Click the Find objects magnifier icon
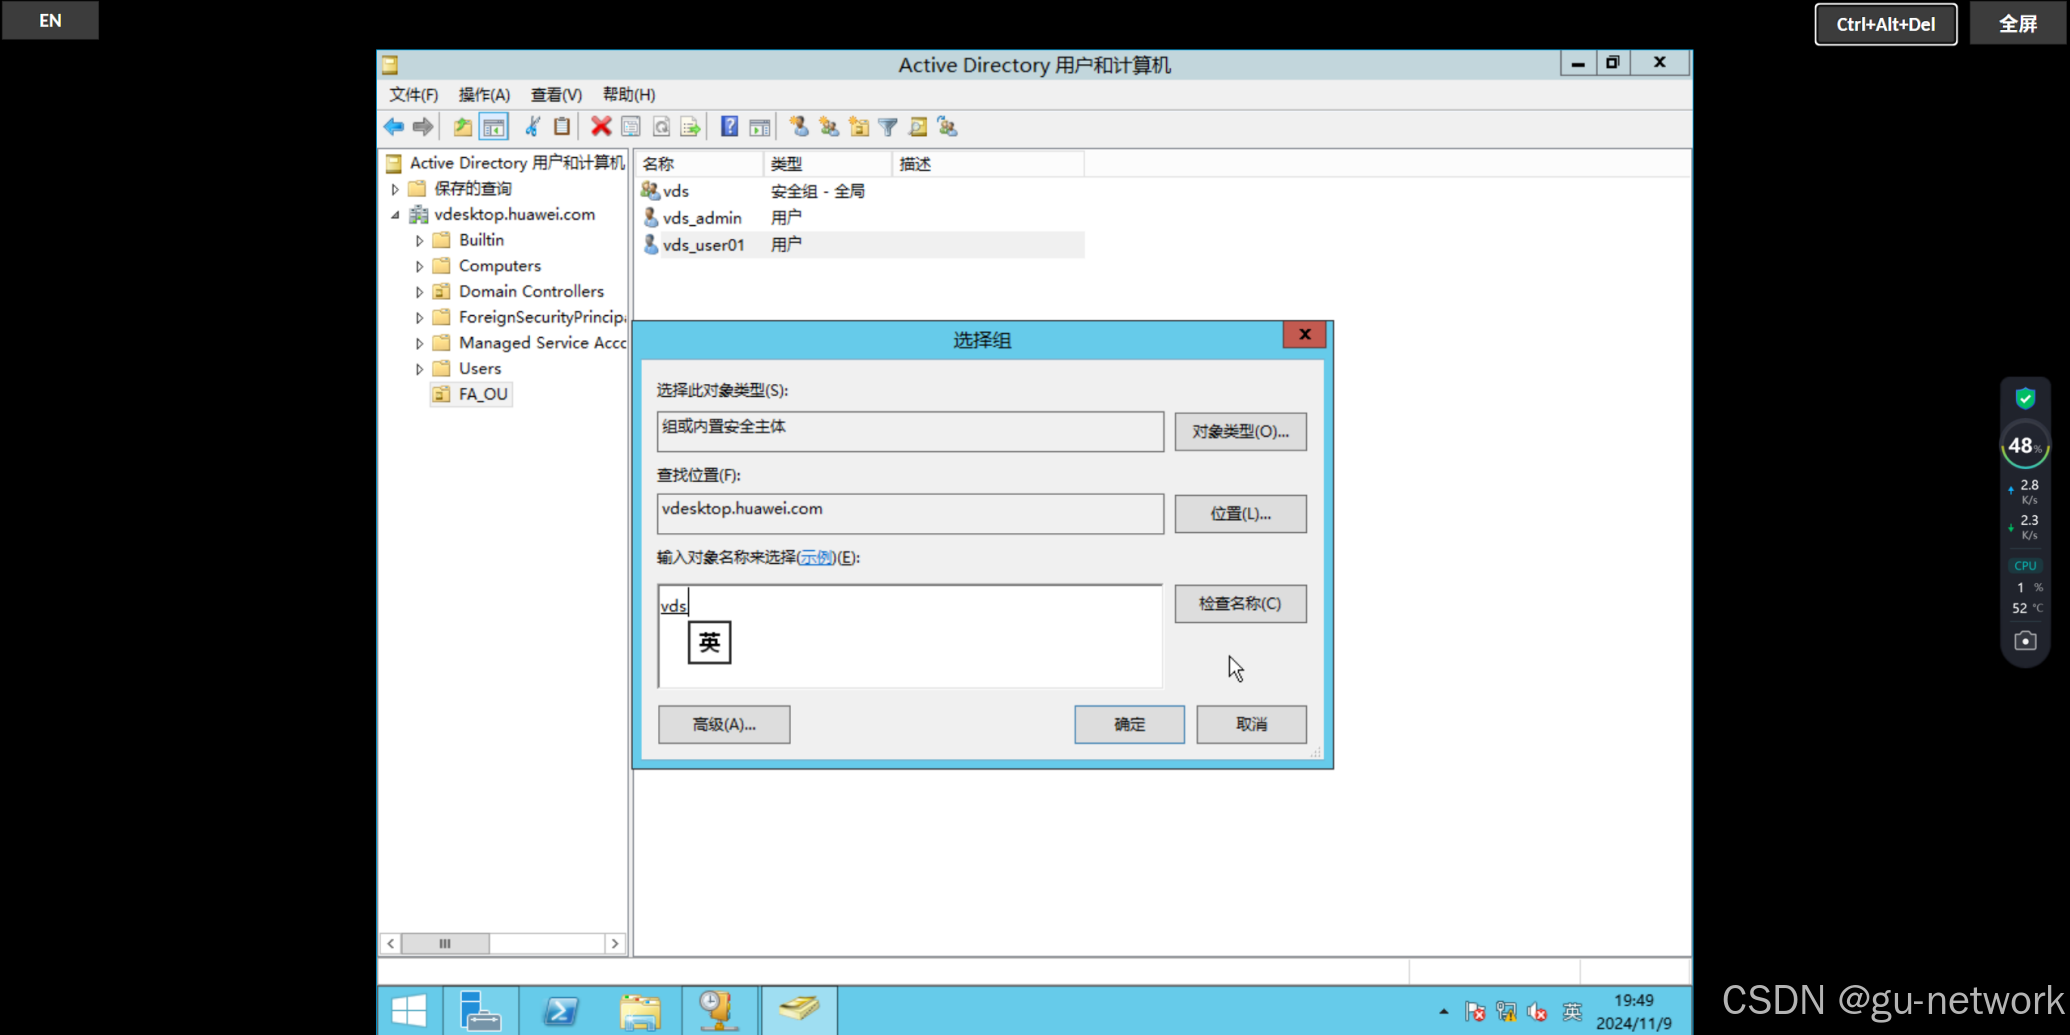 (918, 127)
